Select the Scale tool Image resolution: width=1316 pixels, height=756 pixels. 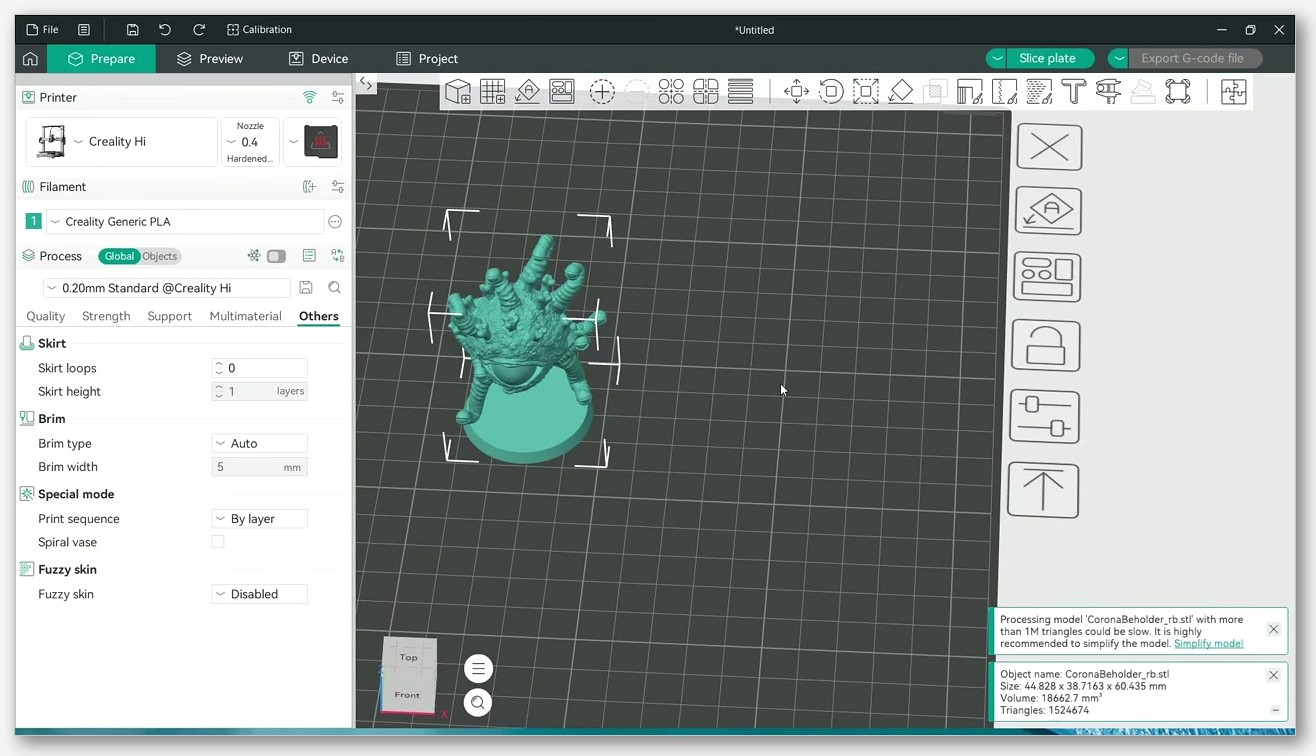pyautogui.click(x=866, y=92)
